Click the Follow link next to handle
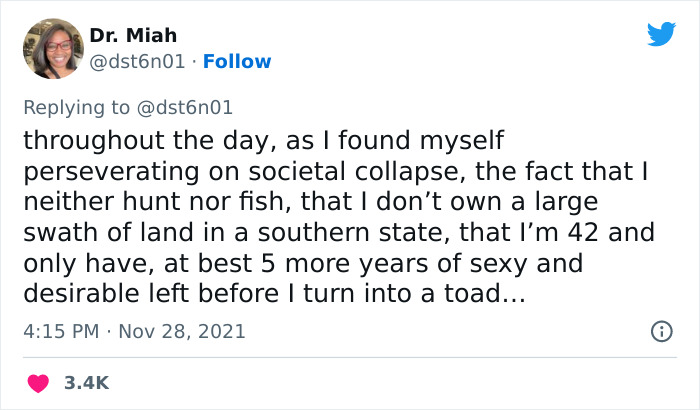Image resolution: width=700 pixels, height=410 pixels. point(237,62)
